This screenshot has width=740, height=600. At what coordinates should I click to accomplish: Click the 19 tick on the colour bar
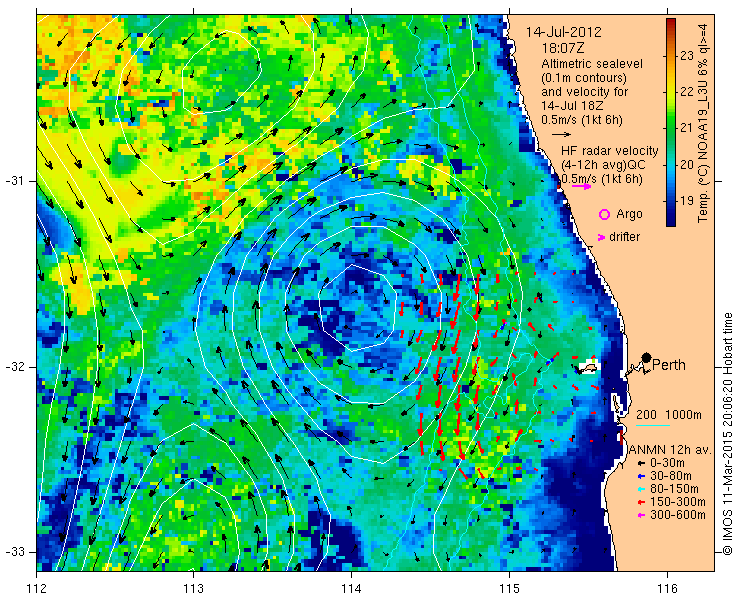click(687, 200)
